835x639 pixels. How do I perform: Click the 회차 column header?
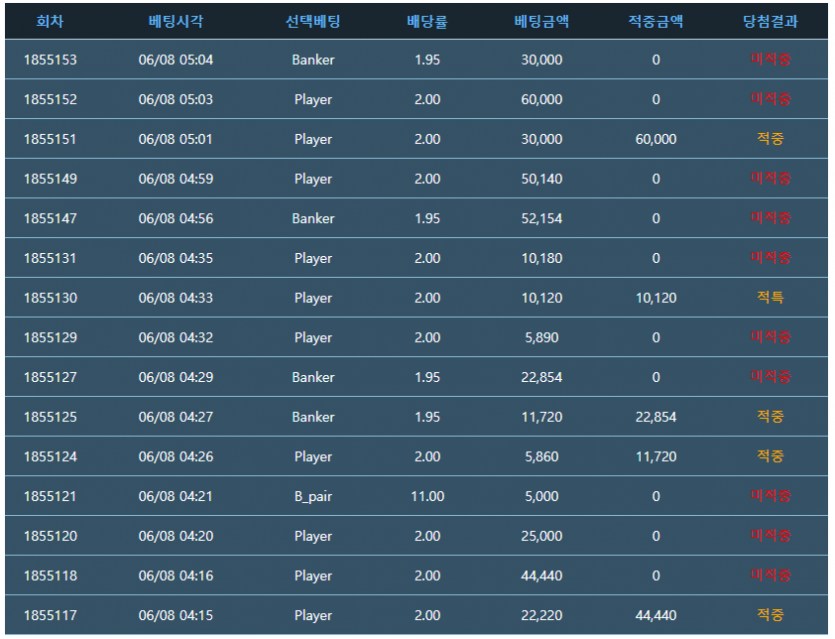pyautogui.click(x=50, y=21)
